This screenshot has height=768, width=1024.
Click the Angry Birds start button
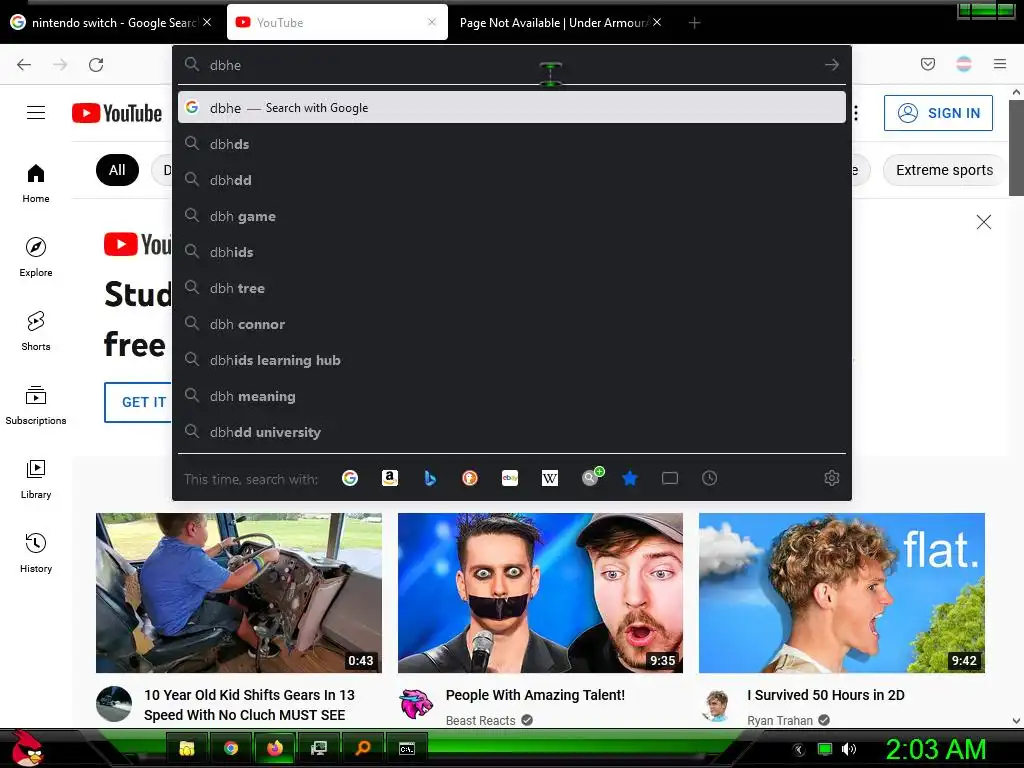point(26,748)
